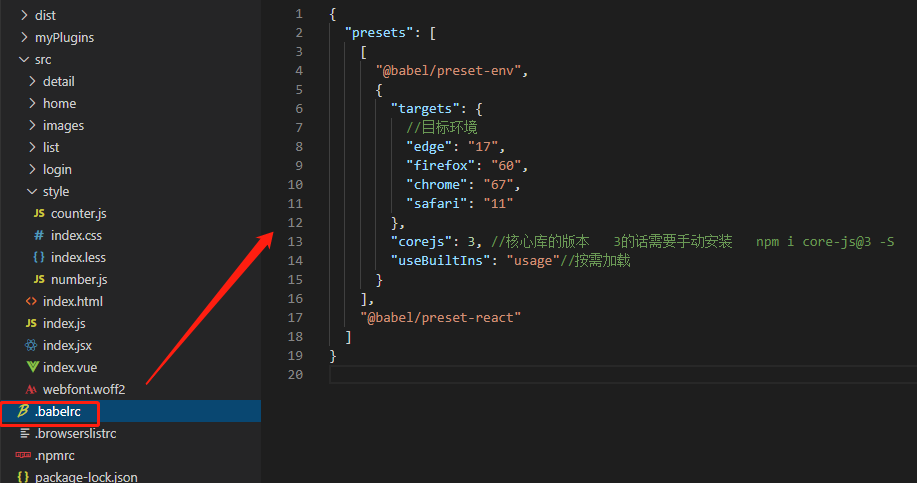
Task: Click the React icon of index.jsx
Action: [31, 346]
